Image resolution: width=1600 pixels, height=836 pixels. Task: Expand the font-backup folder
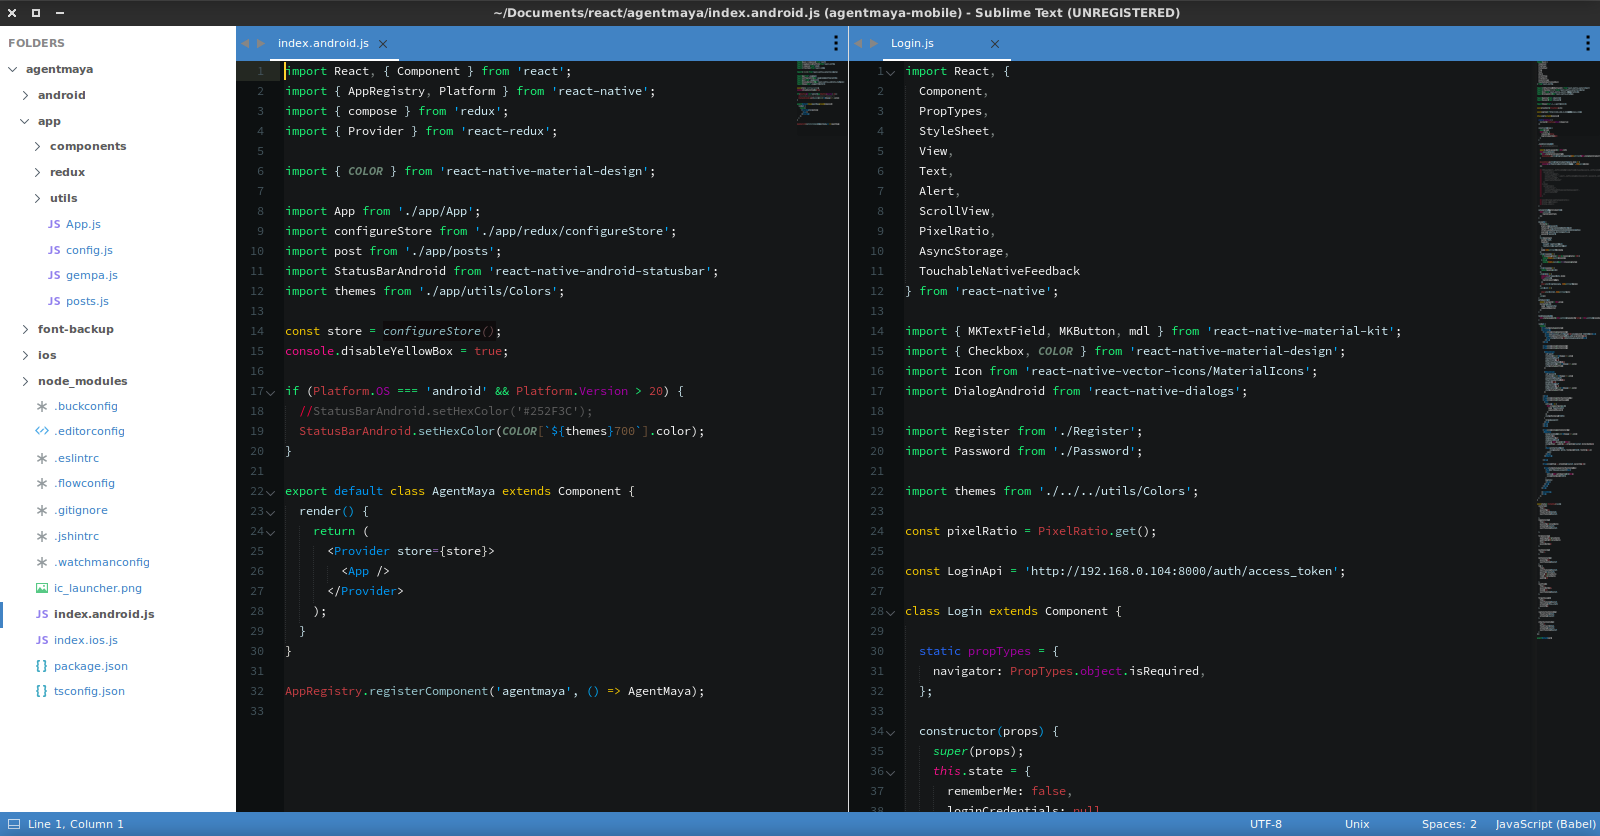coord(25,329)
